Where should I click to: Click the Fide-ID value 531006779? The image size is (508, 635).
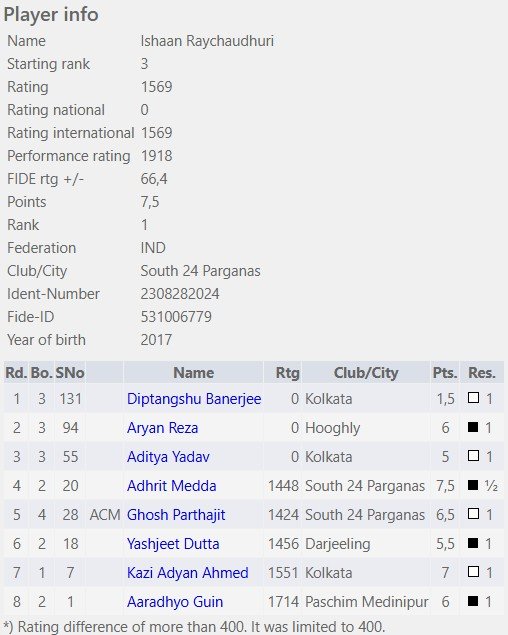tap(176, 317)
